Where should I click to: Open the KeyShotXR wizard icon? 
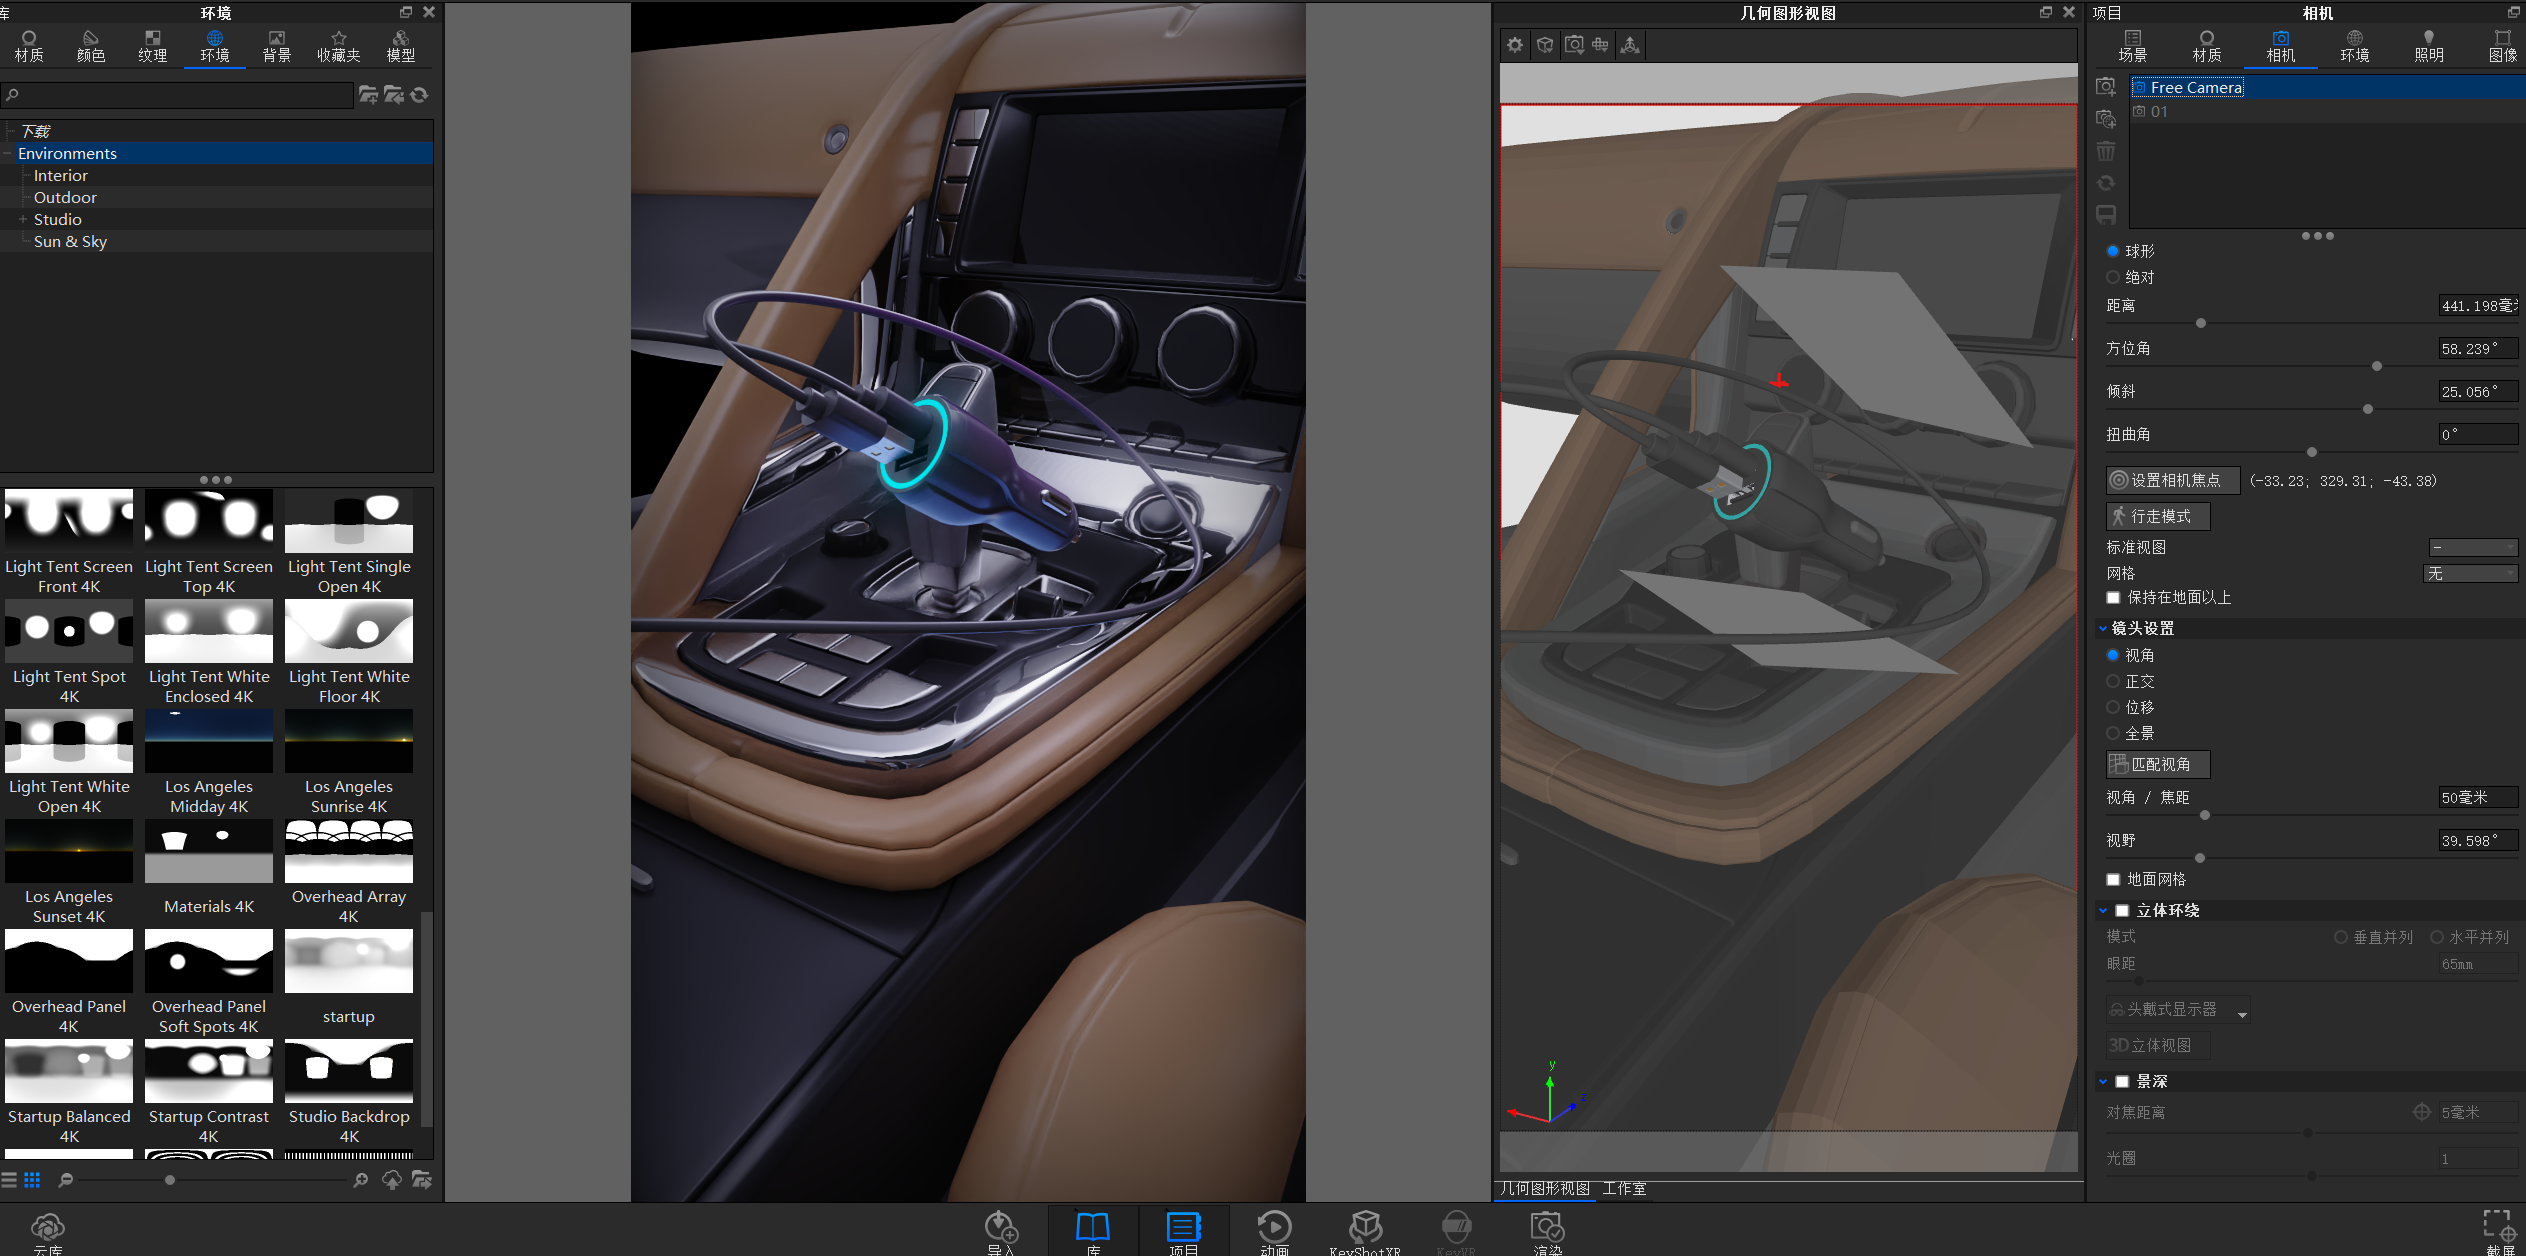click(x=1365, y=1230)
